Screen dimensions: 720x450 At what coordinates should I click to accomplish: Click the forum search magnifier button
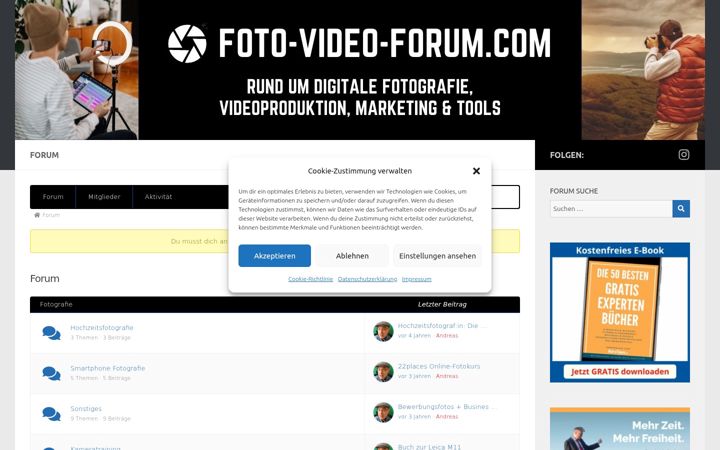[x=681, y=208]
